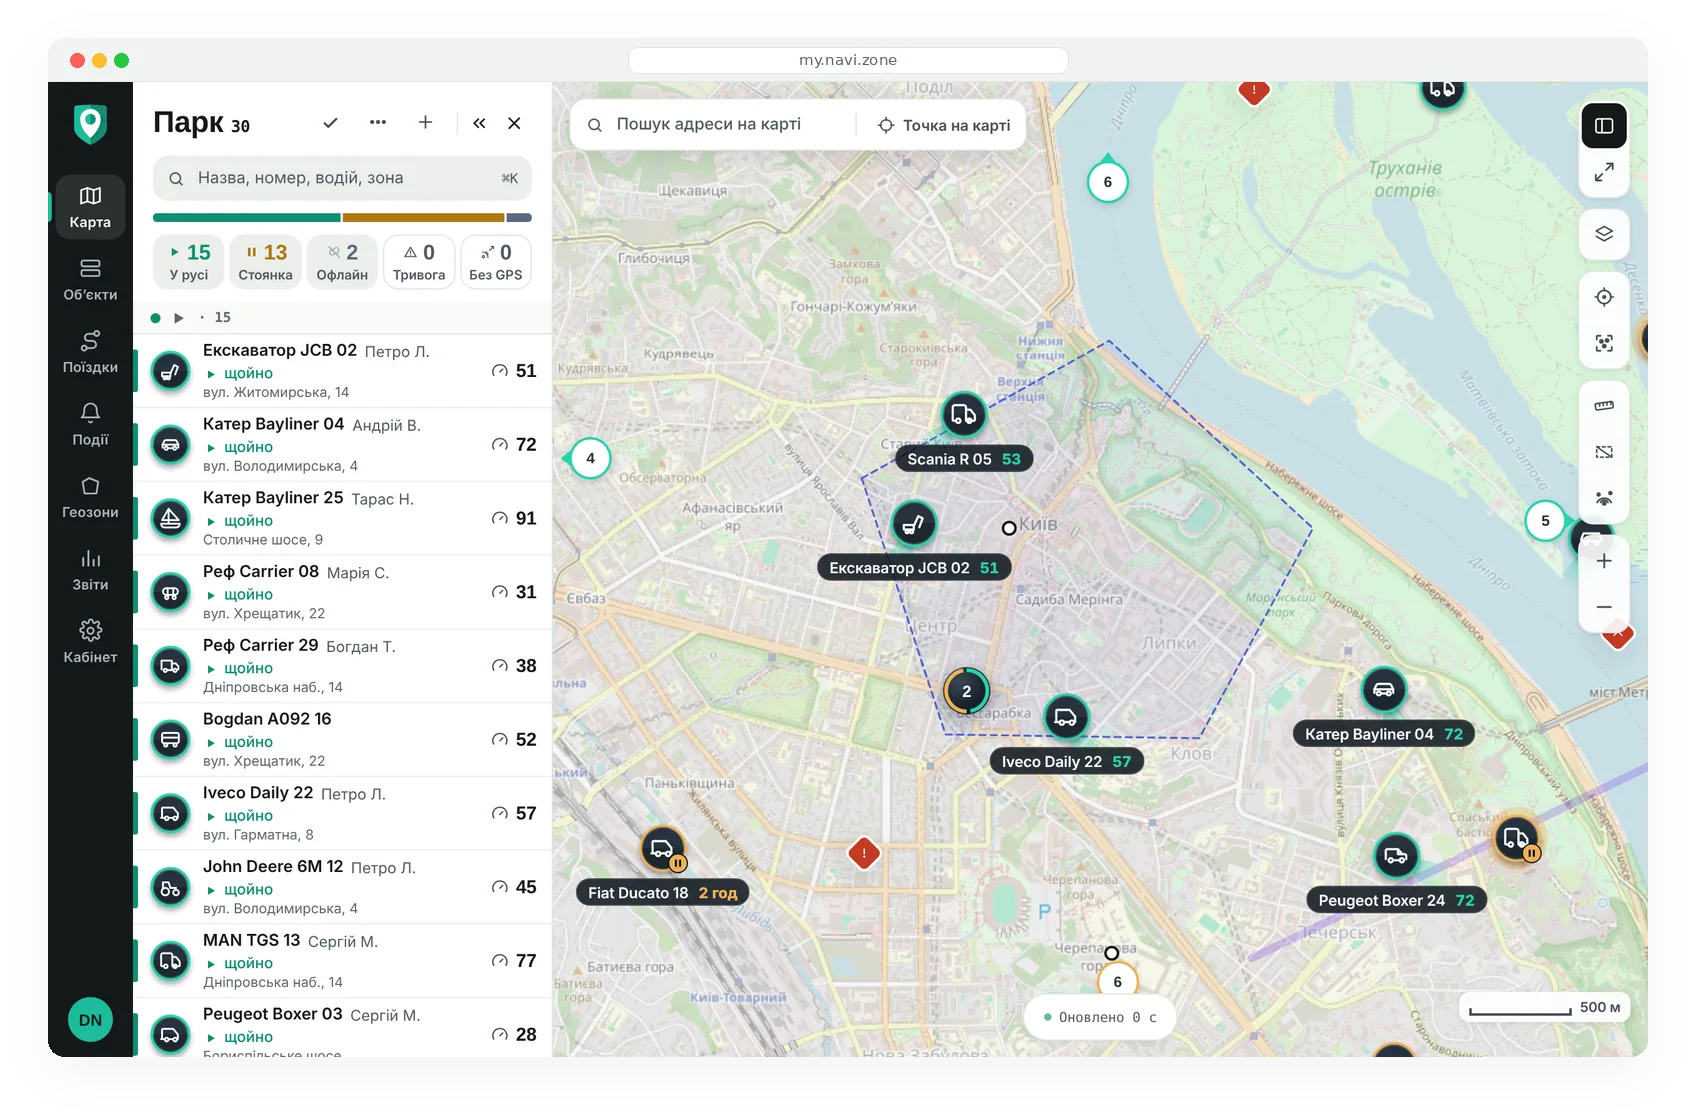The height and width of the screenshot is (1115, 1696).
Task: Filter by Офлайн status
Action: coord(342,262)
